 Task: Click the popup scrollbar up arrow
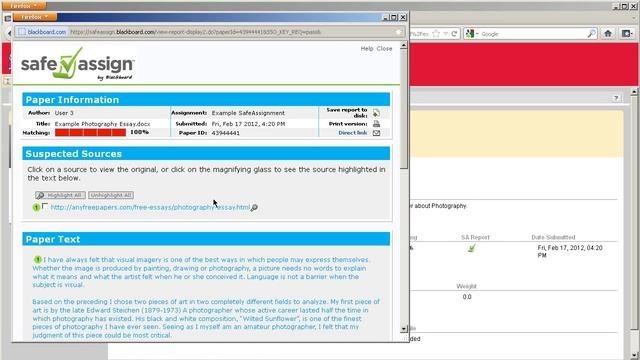pos(404,45)
